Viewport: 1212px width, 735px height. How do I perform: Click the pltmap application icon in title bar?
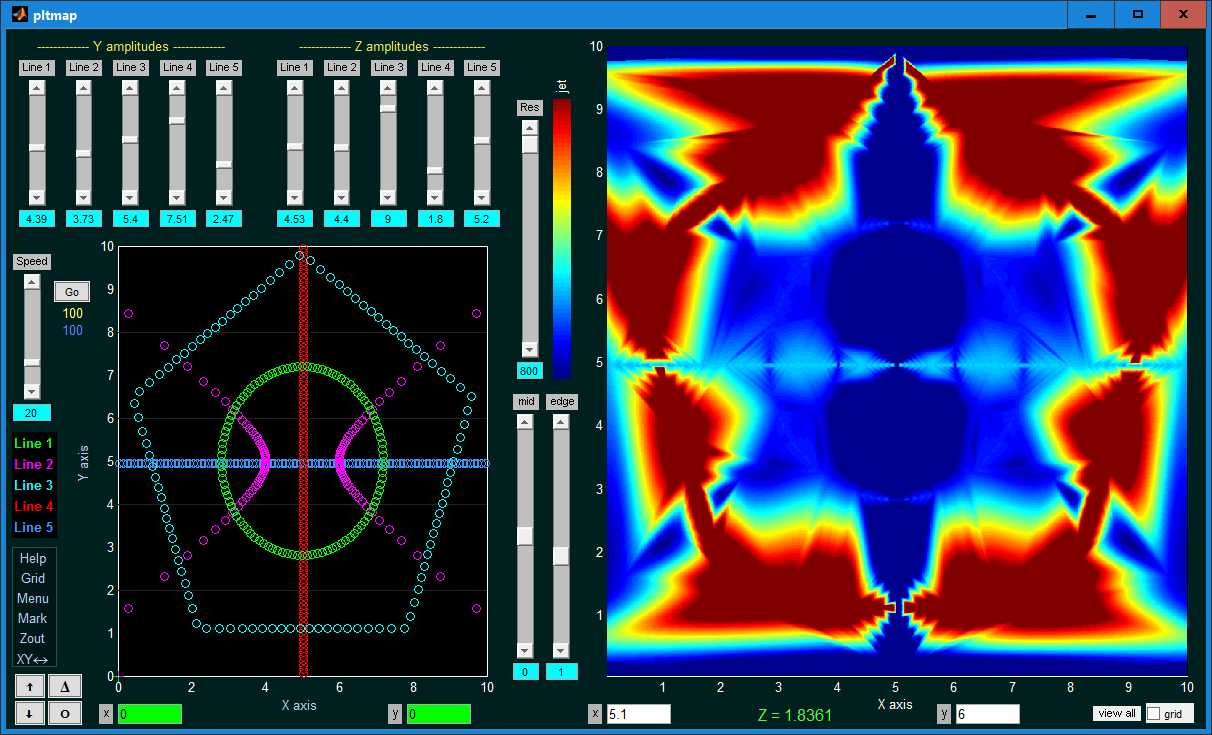(x=18, y=15)
